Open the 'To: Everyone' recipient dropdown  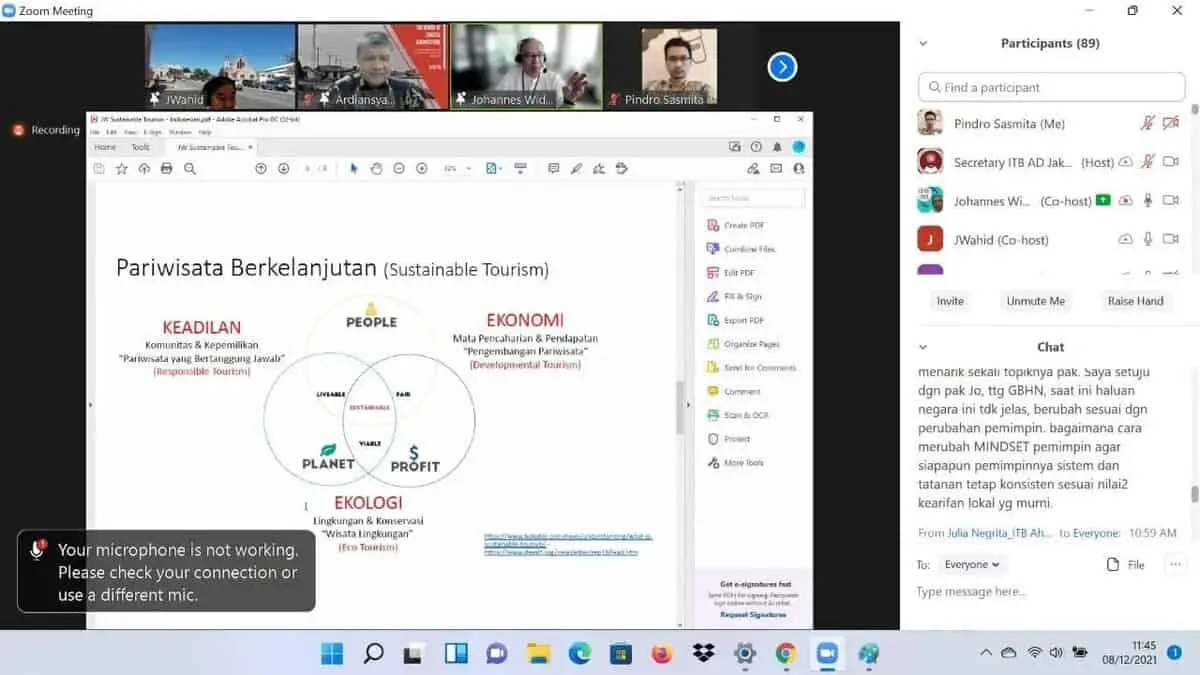tap(973, 565)
